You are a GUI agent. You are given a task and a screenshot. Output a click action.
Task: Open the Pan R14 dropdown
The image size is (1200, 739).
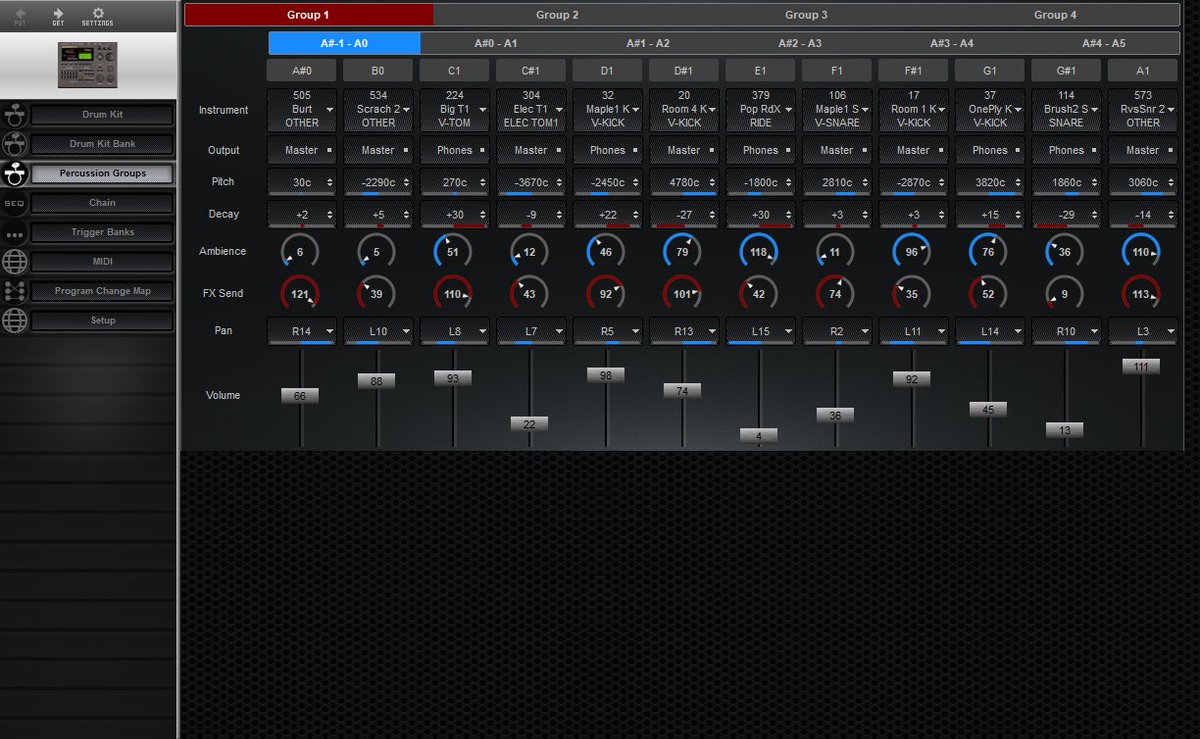[302, 330]
